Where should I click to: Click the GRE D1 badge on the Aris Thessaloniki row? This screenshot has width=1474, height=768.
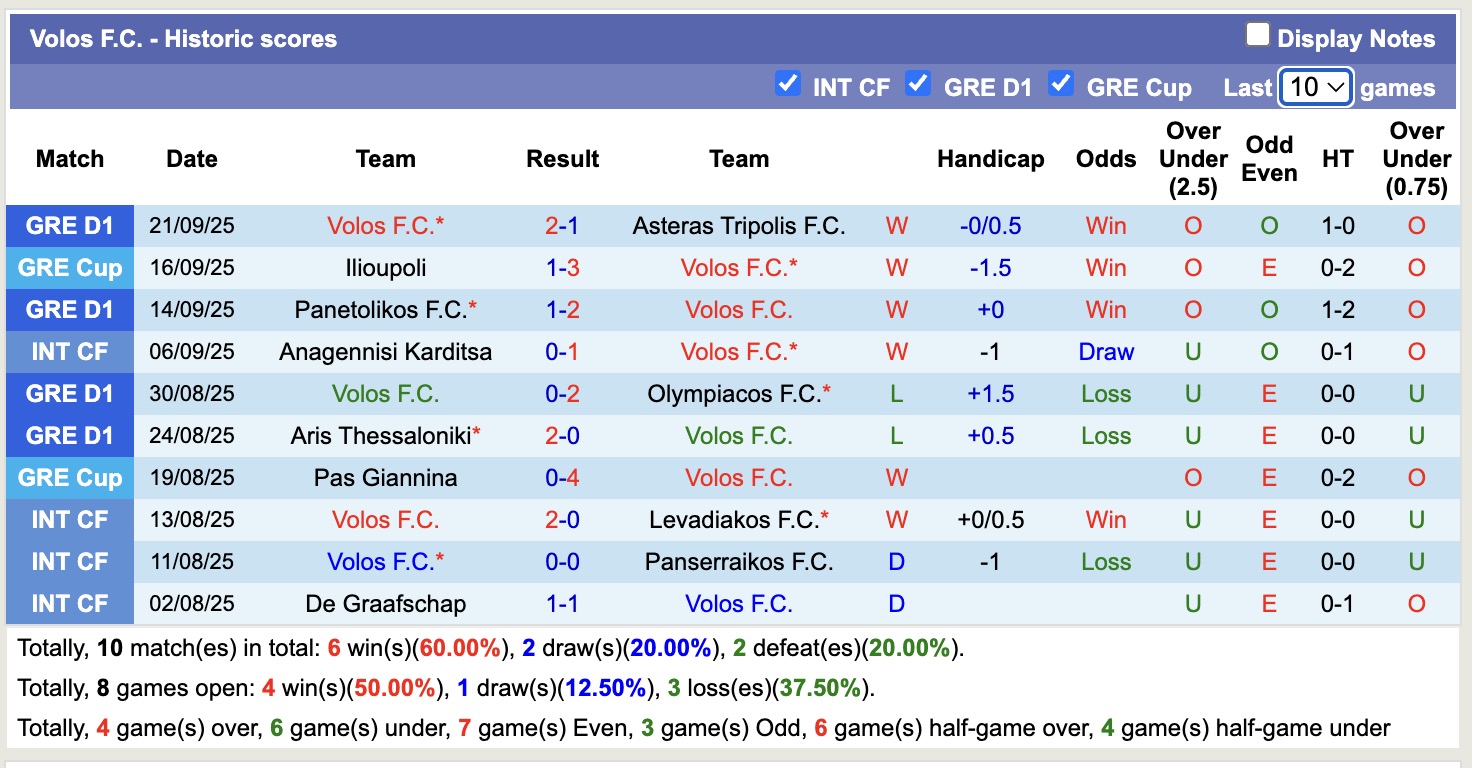pos(68,435)
